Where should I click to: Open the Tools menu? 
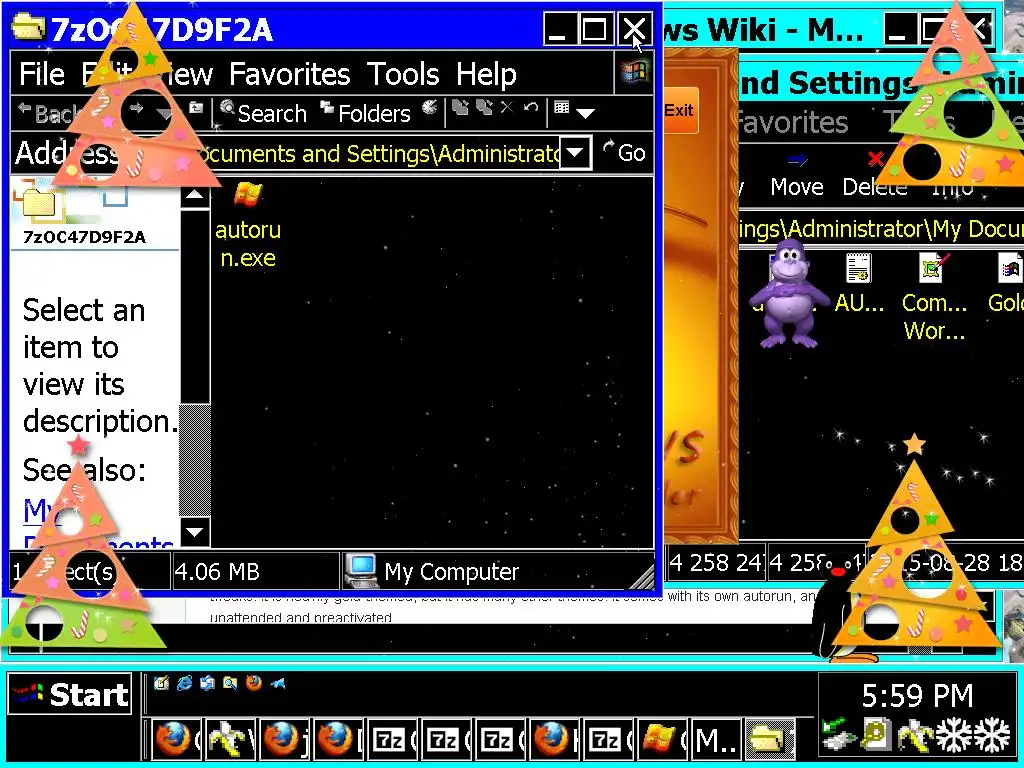[x=403, y=74]
